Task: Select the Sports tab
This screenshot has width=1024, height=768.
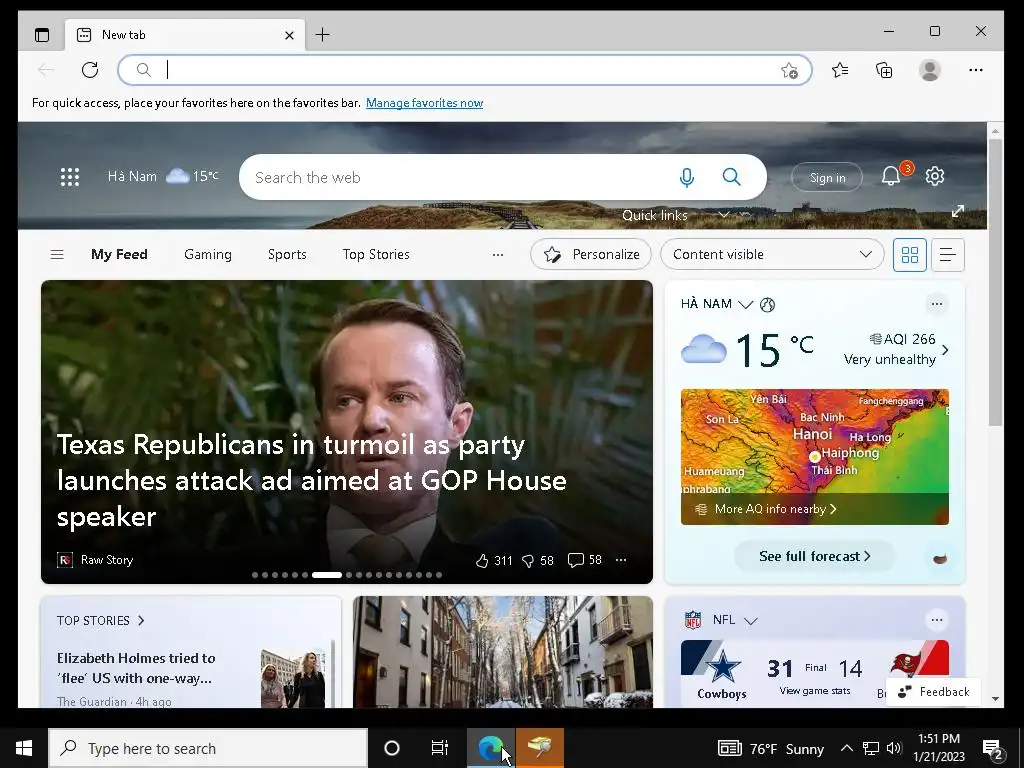Action: click(287, 254)
